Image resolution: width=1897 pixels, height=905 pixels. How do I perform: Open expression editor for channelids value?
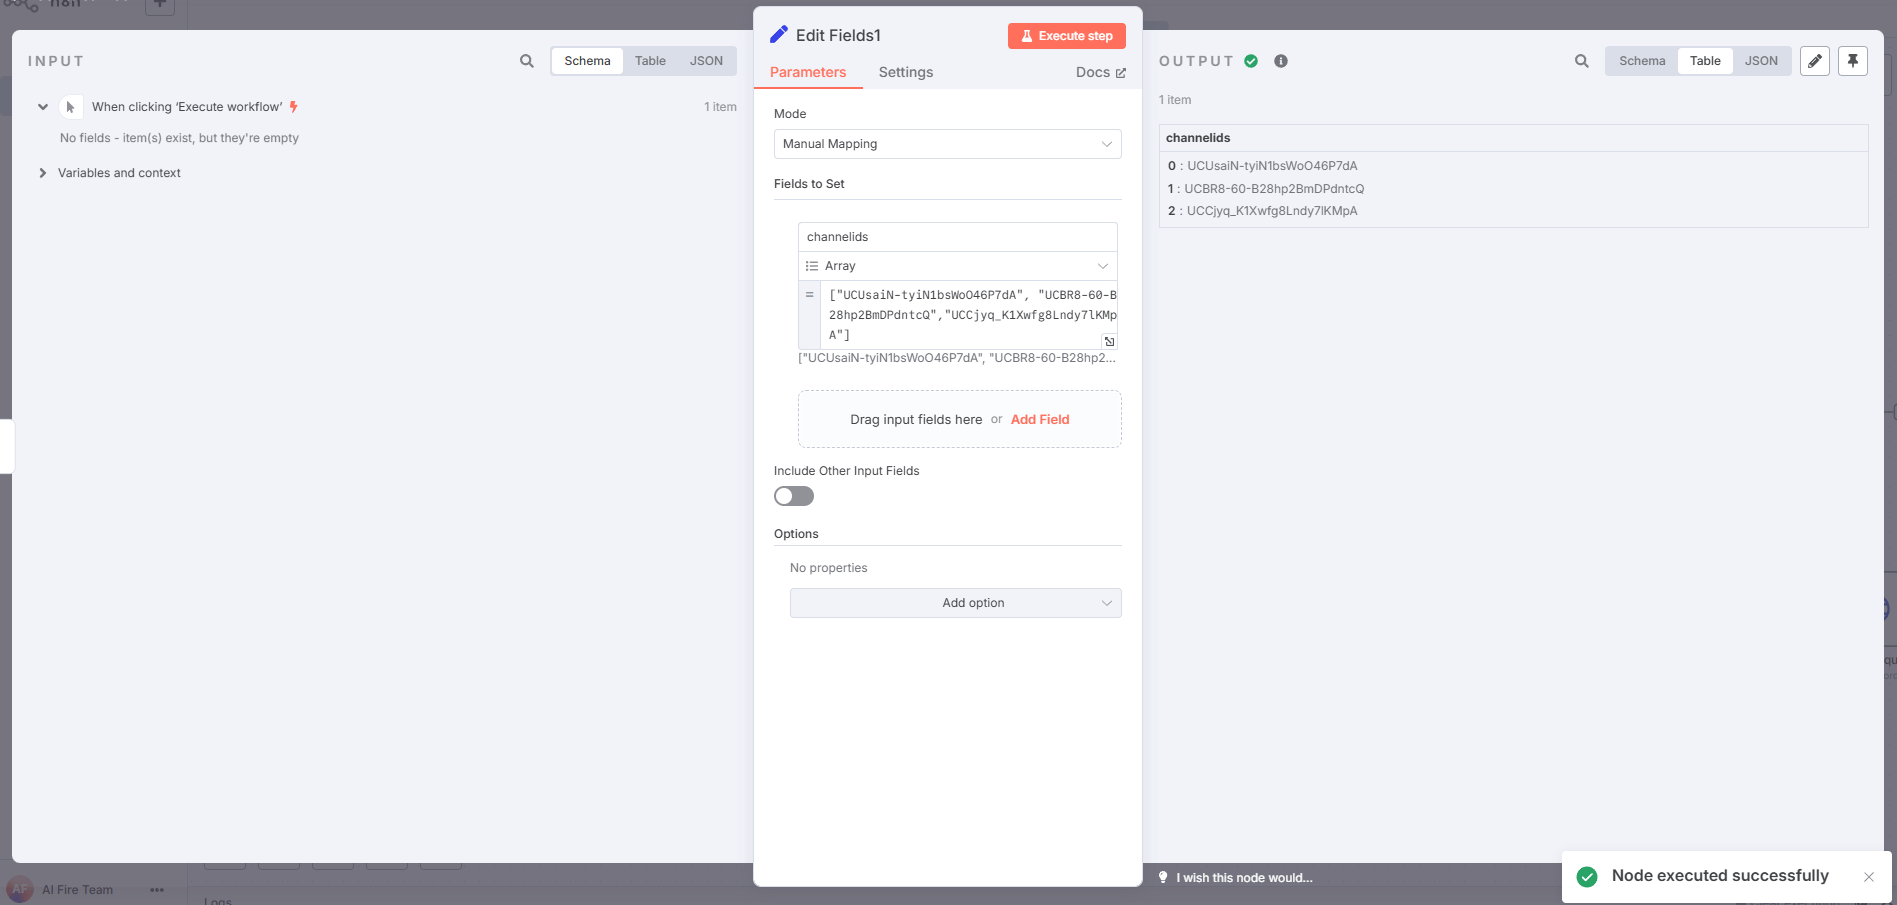[1109, 341]
